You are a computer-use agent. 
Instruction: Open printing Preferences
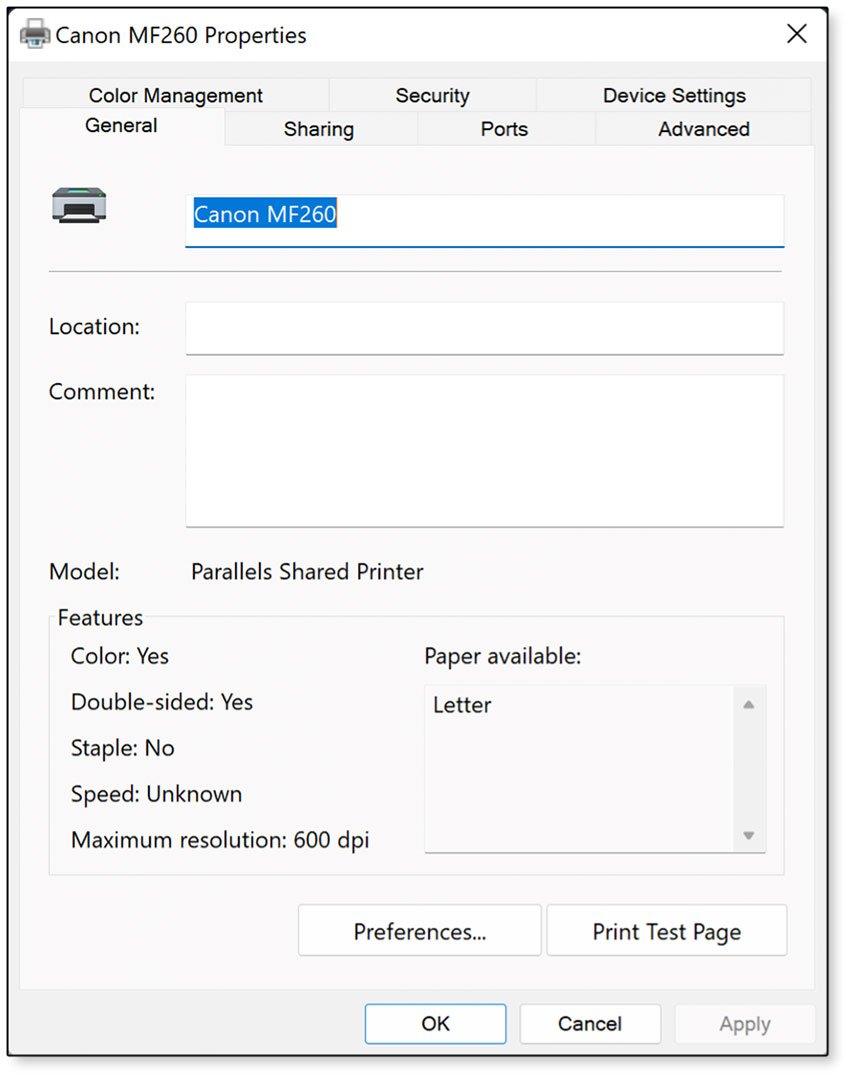pyautogui.click(x=418, y=930)
